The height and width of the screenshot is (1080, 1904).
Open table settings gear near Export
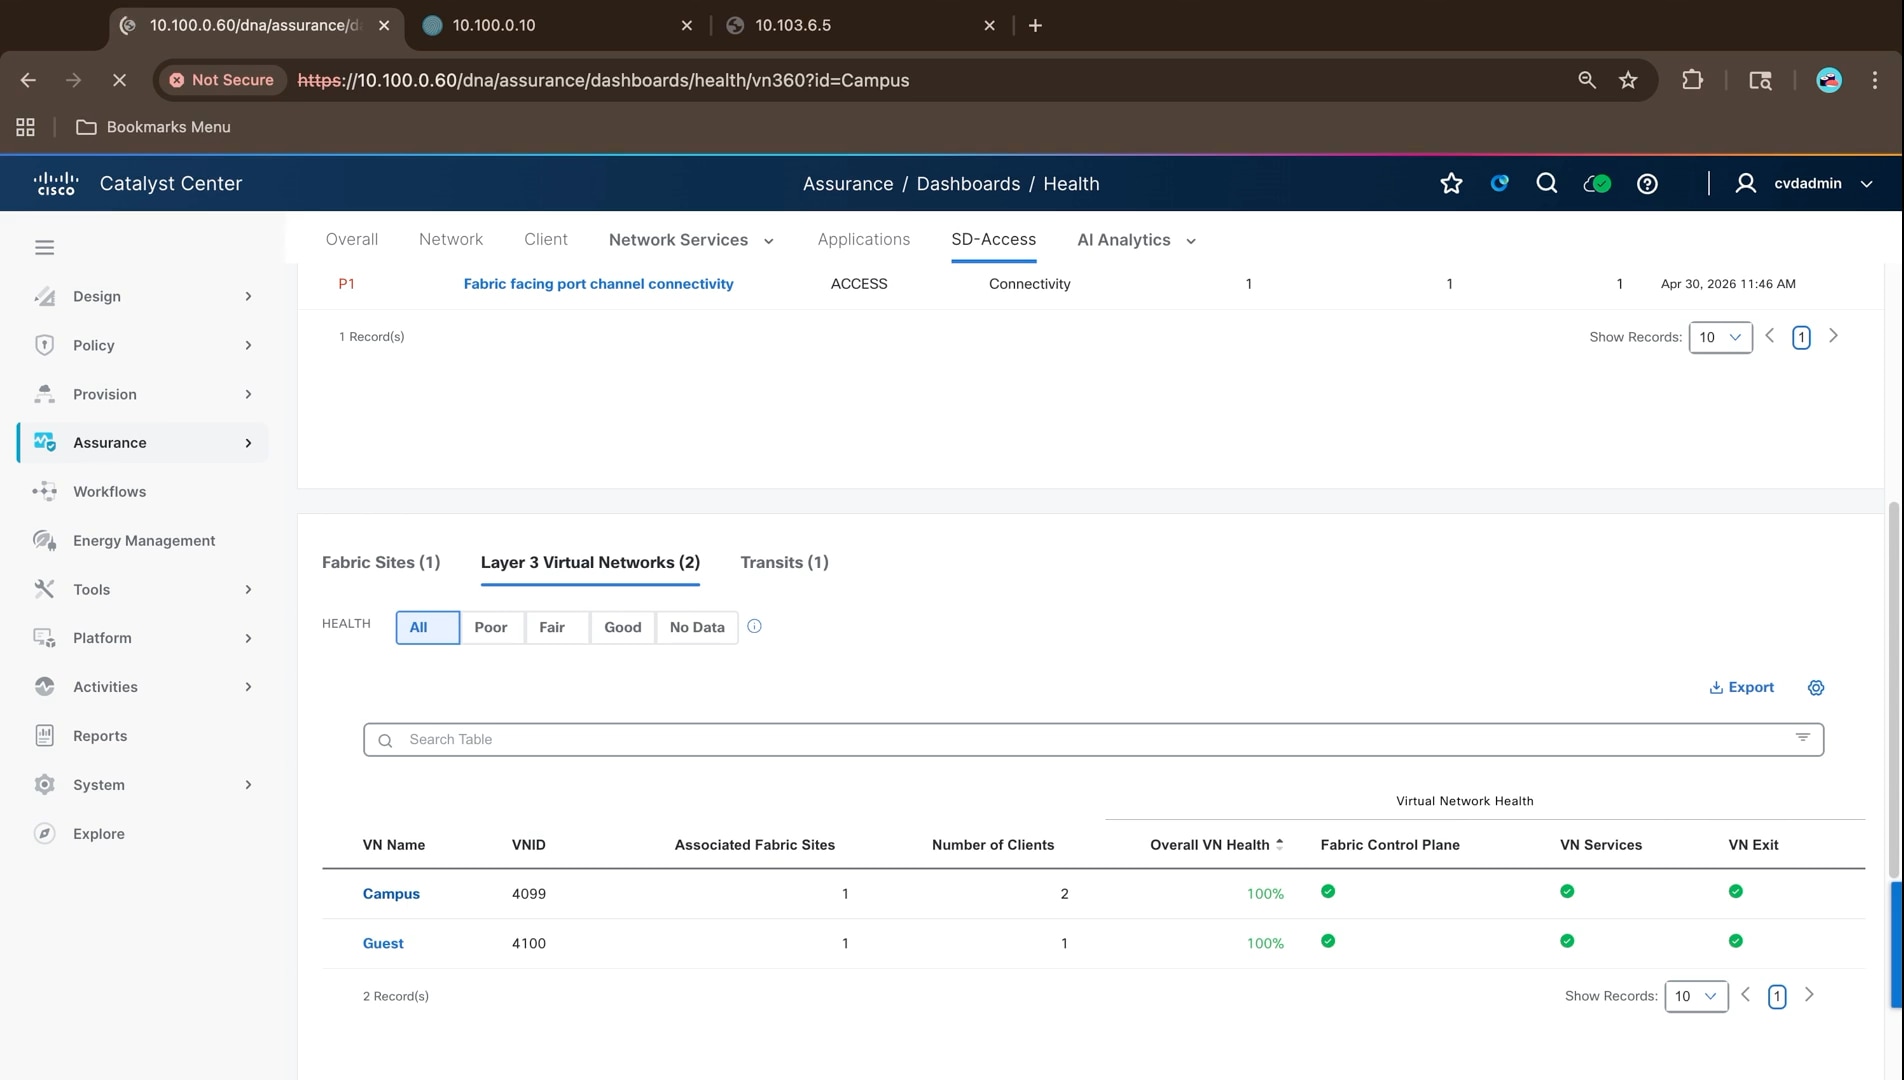pyautogui.click(x=1816, y=687)
